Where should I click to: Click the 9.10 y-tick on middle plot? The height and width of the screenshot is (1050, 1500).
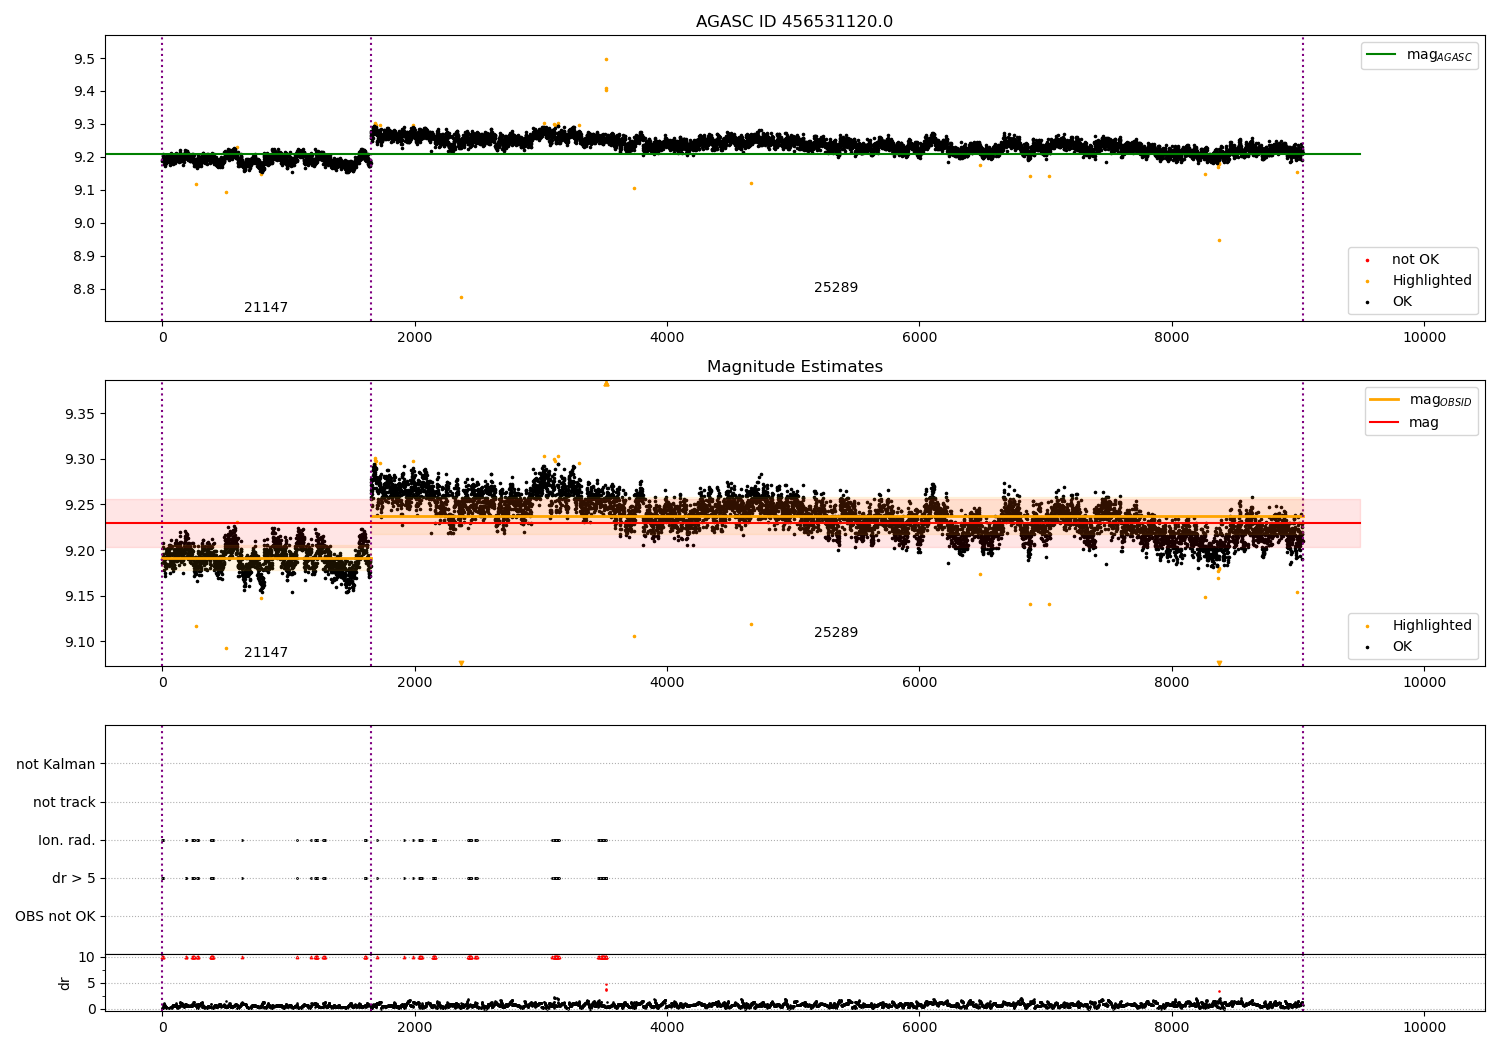point(80,642)
